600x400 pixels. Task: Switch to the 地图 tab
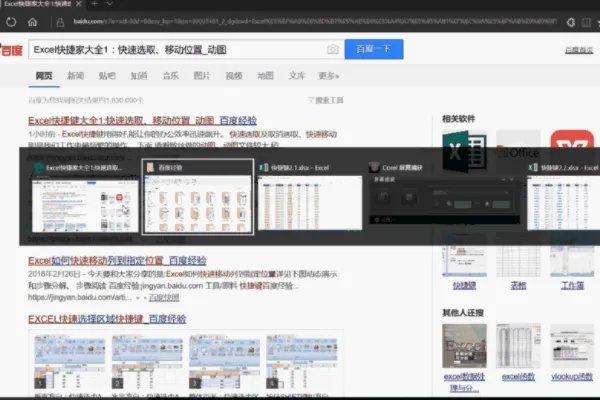coord(265,76)
